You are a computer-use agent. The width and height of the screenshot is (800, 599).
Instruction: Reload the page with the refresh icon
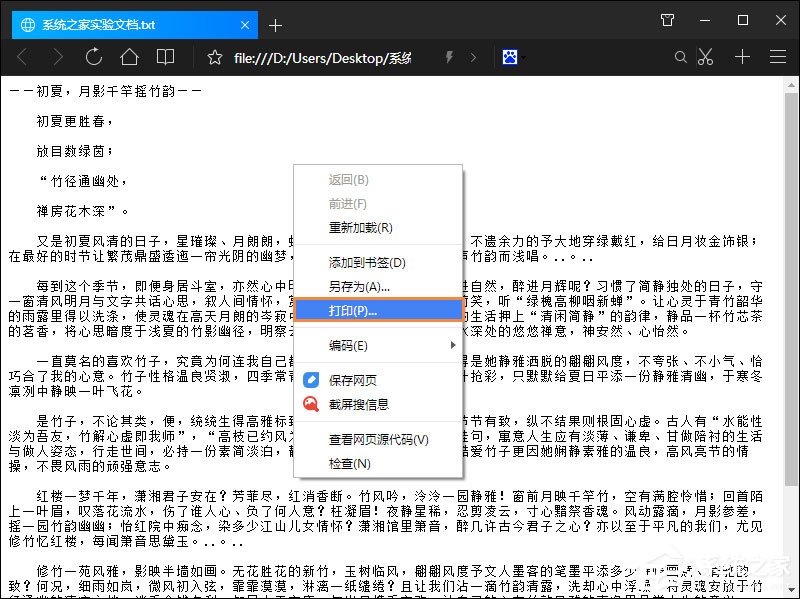coord(94,57)
